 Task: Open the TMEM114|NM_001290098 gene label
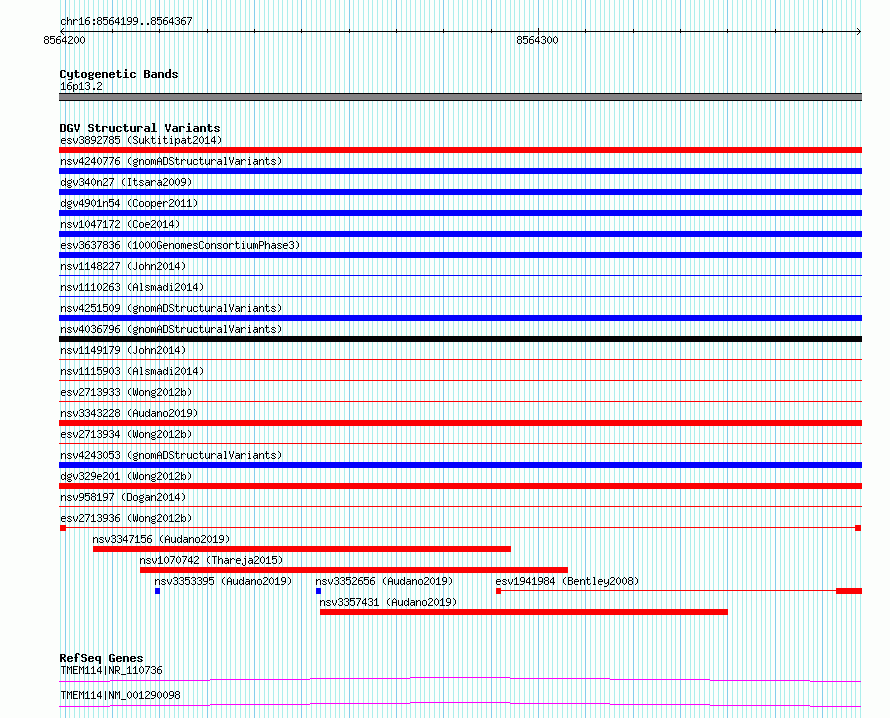[x=120, y=695]
